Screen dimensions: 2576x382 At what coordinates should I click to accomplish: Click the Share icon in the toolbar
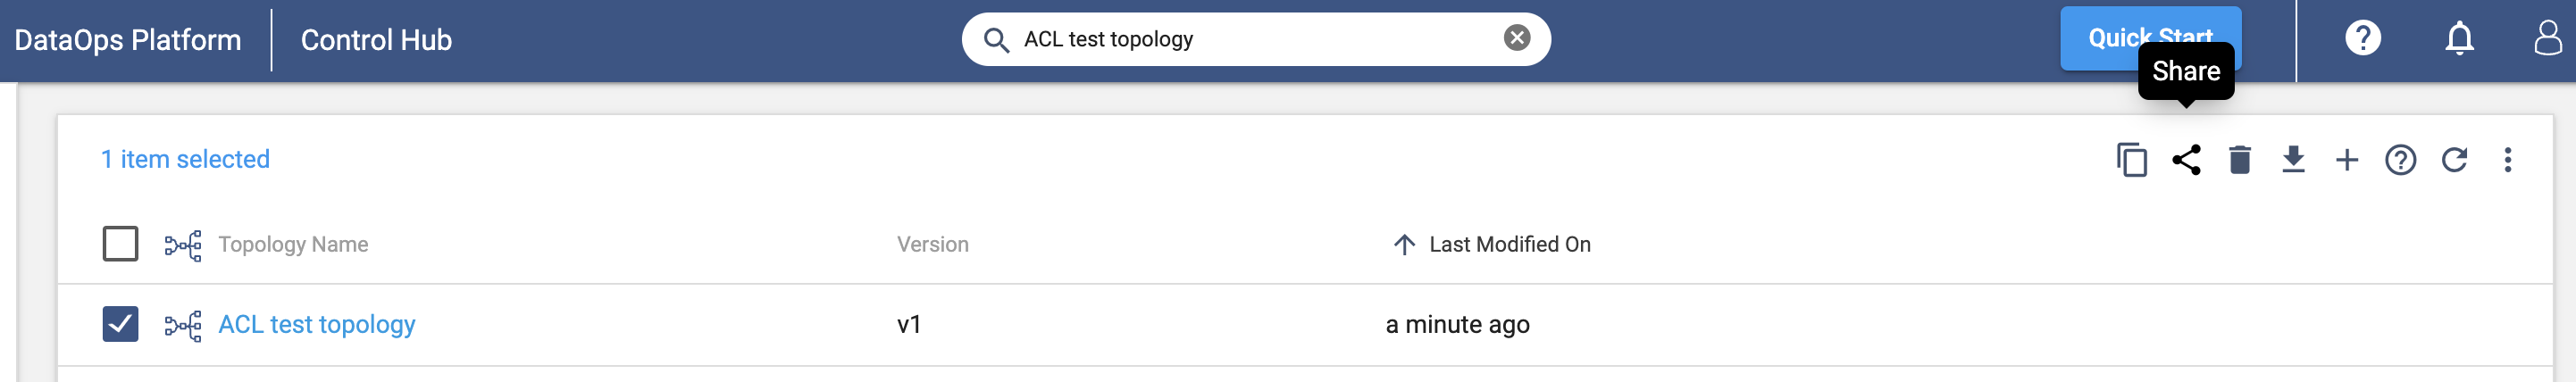coord(2186,160)
